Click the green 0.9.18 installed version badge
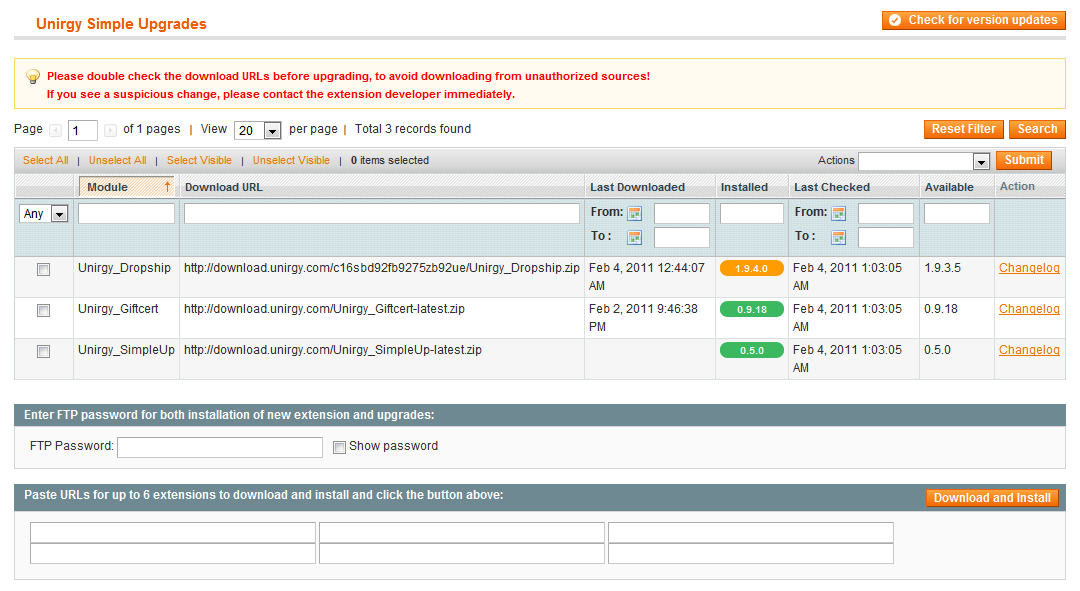 (751, 309)
